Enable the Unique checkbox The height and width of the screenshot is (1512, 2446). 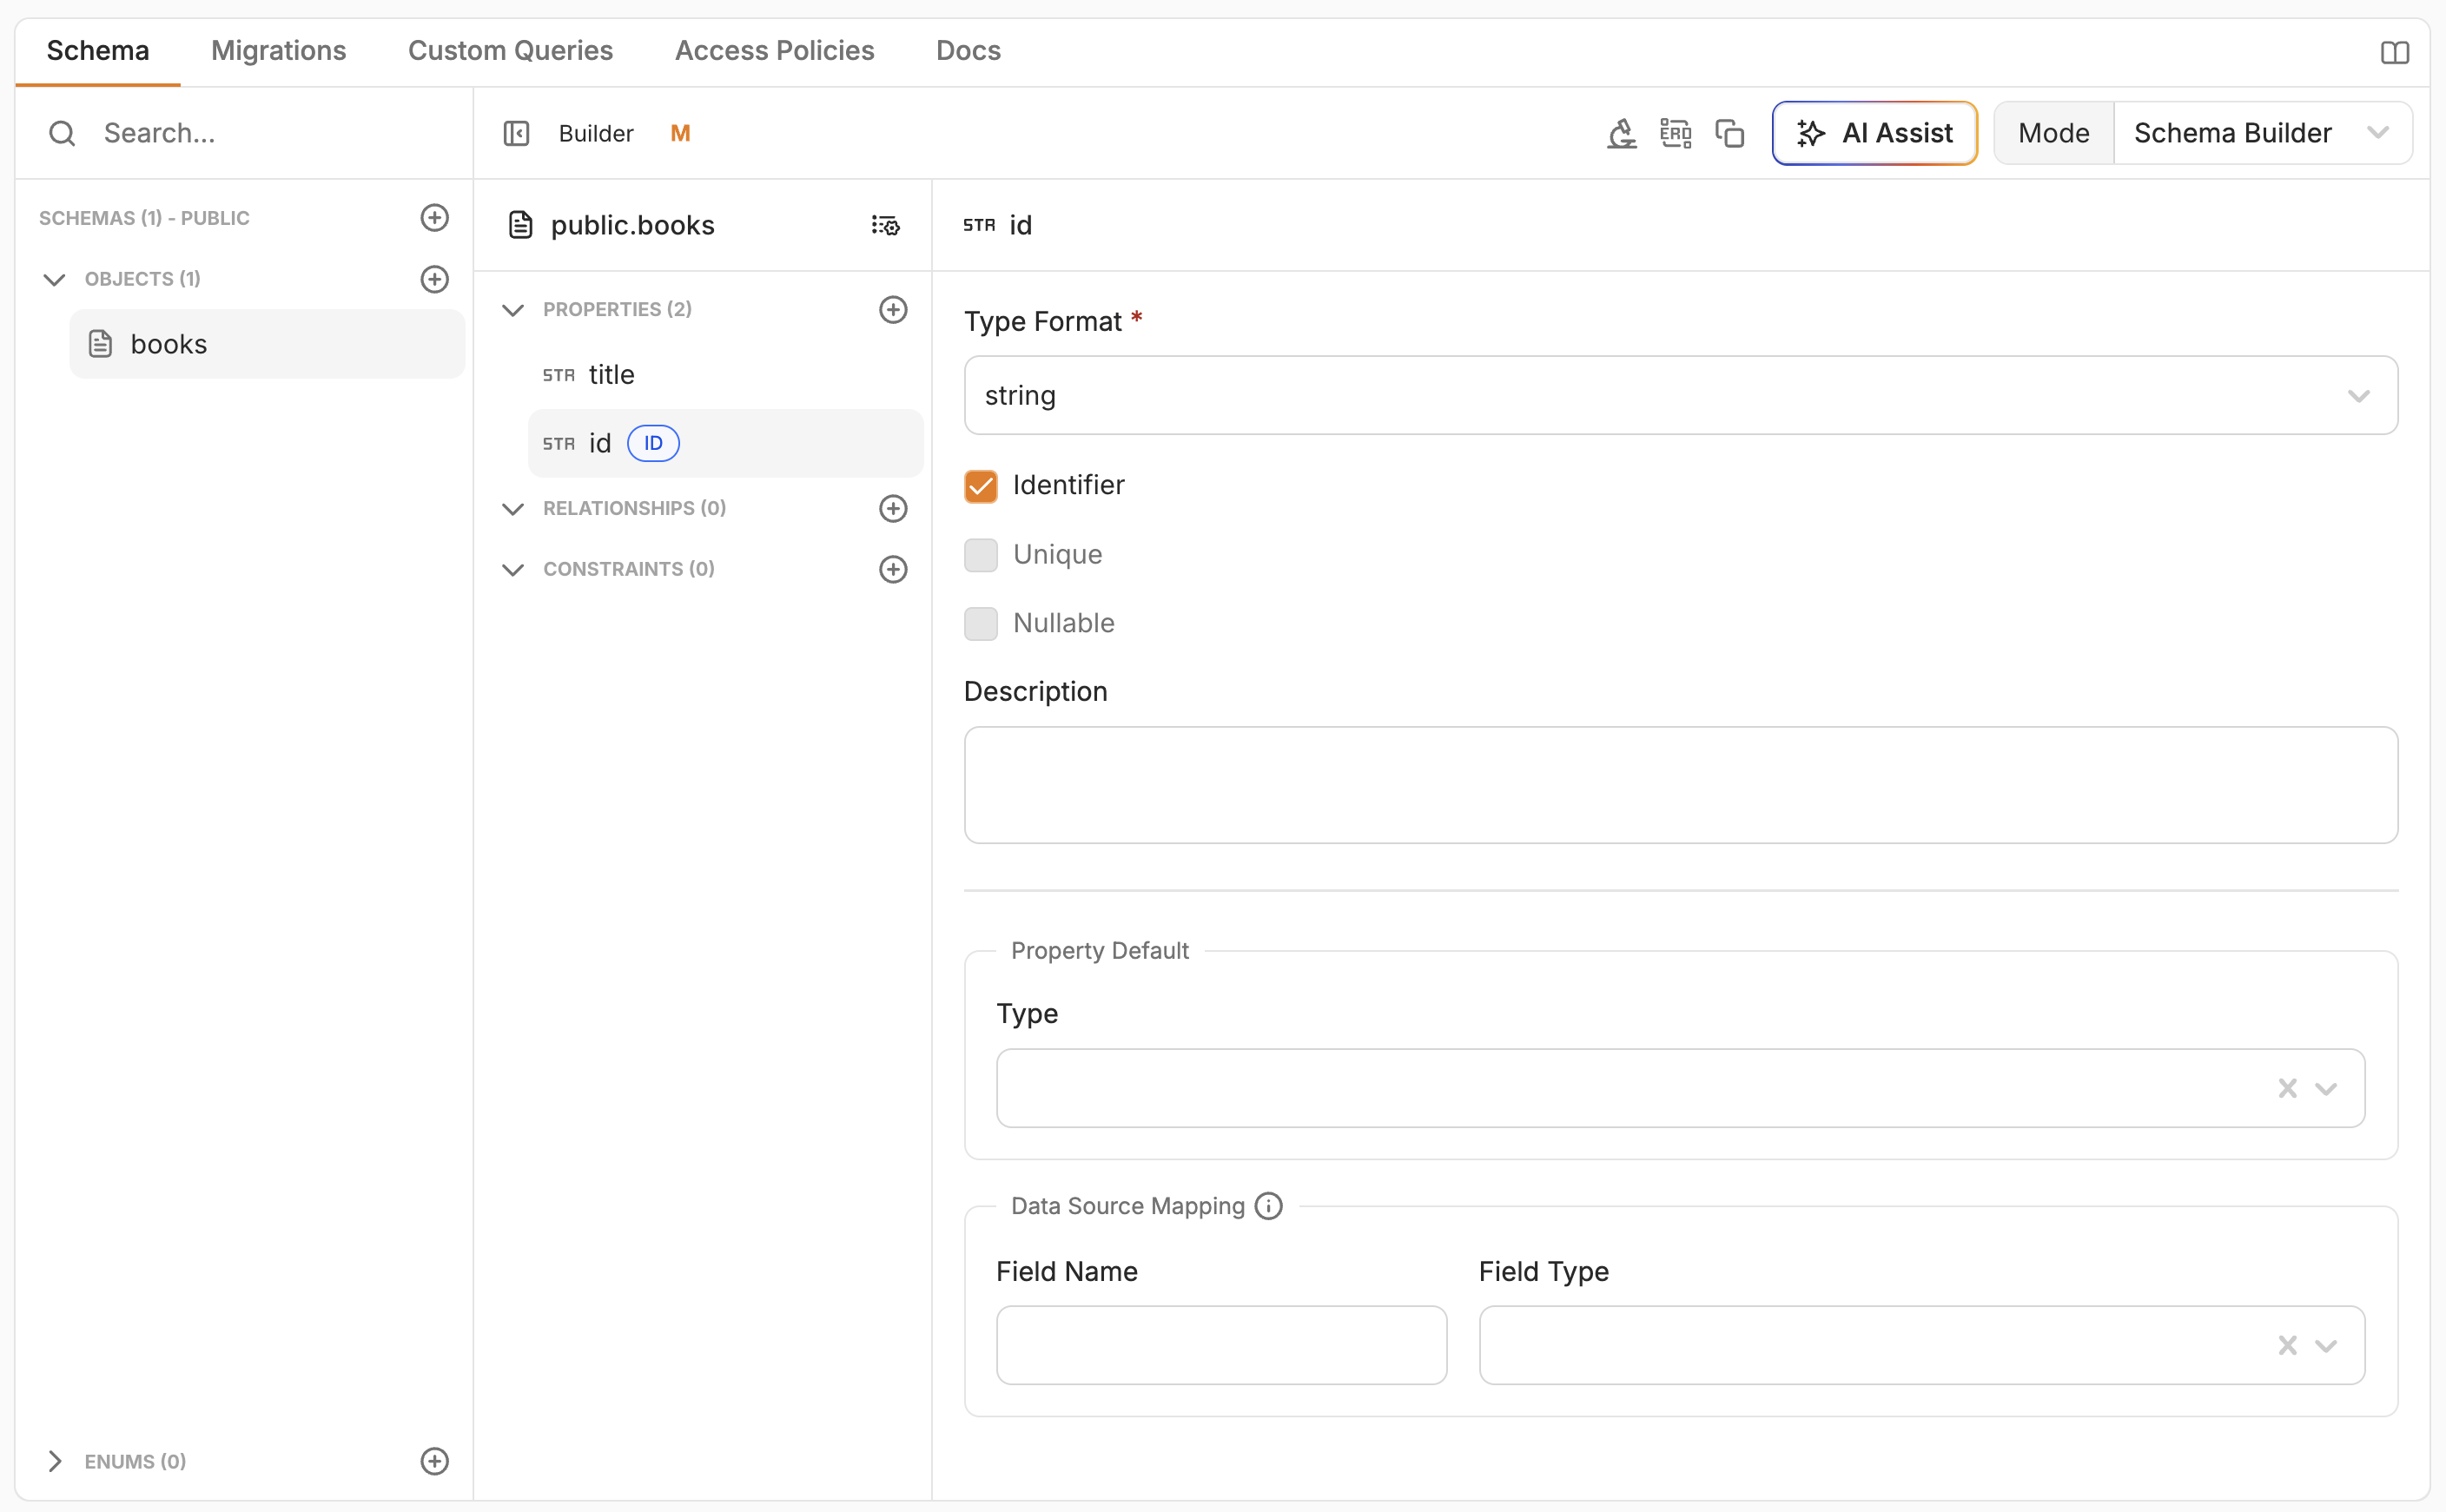[x=980, y=555]
